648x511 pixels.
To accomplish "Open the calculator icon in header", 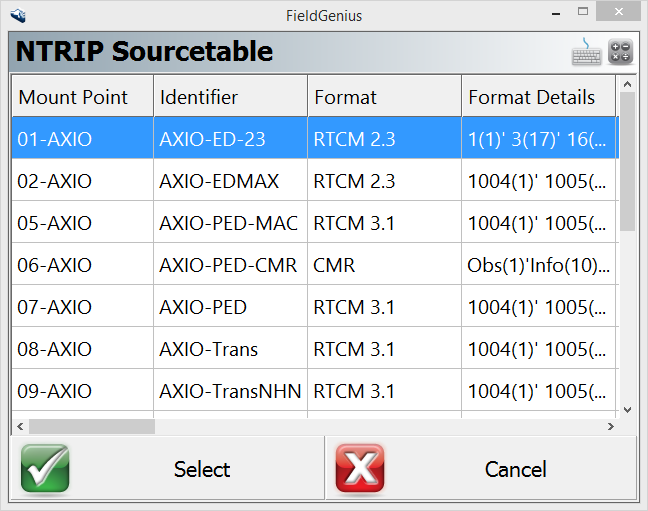I will tap(620, 52).
